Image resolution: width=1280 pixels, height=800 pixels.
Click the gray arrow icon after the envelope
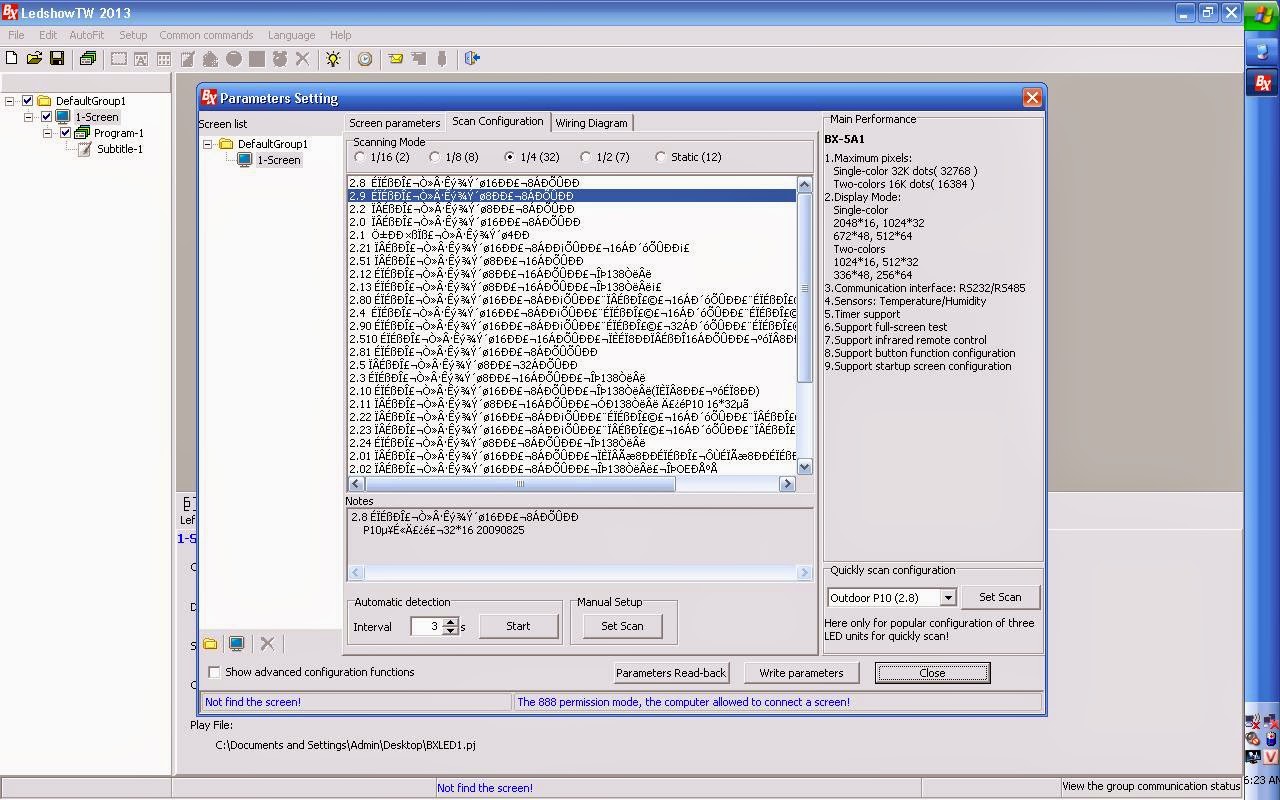point(419,59)
